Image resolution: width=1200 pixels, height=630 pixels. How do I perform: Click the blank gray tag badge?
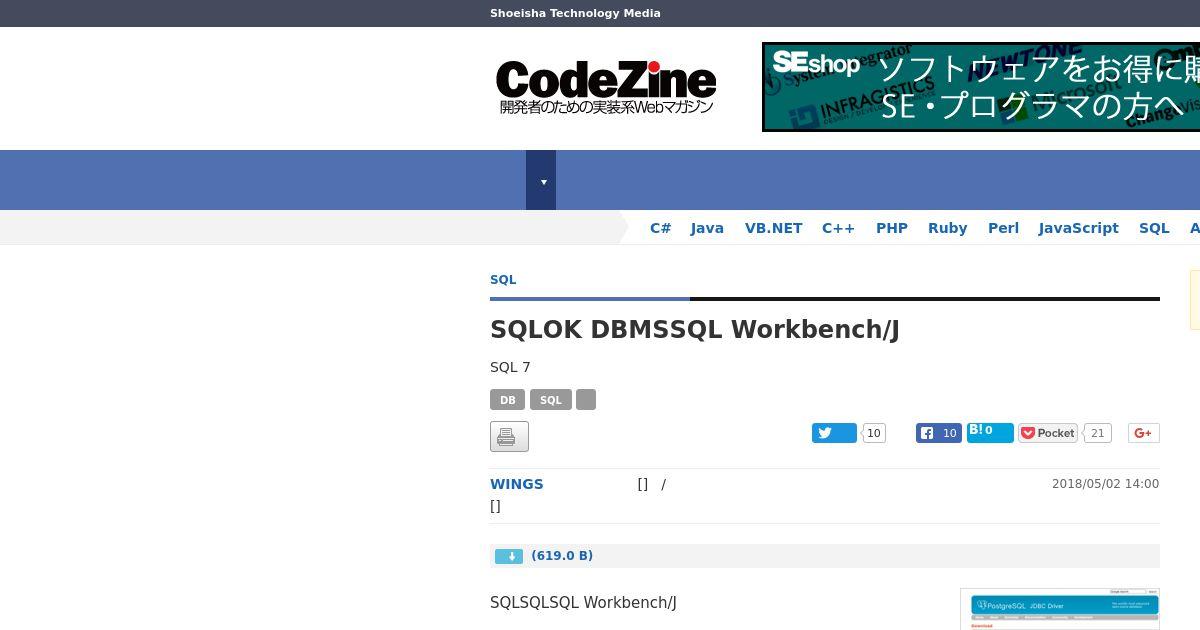tap(586, 400)
